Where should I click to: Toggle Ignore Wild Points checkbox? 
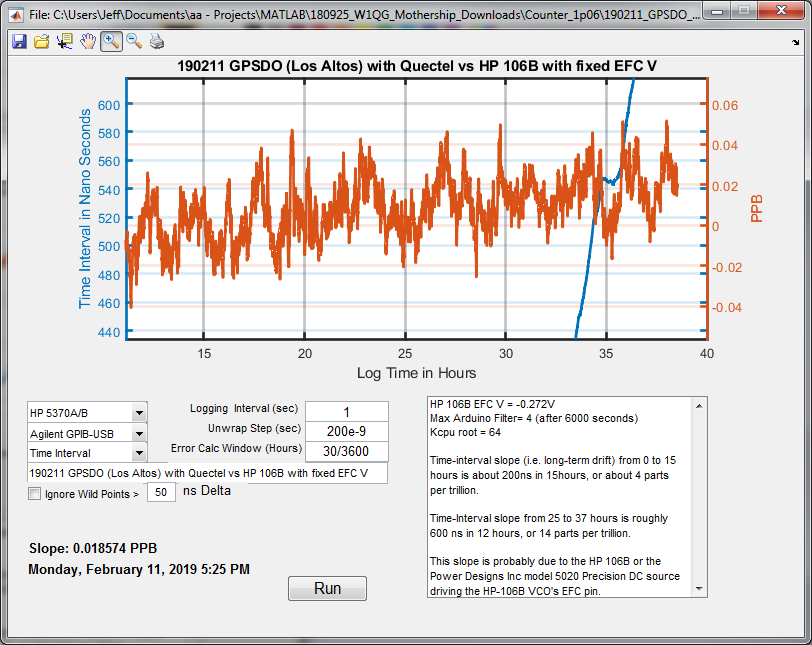(x=34, y=494)
